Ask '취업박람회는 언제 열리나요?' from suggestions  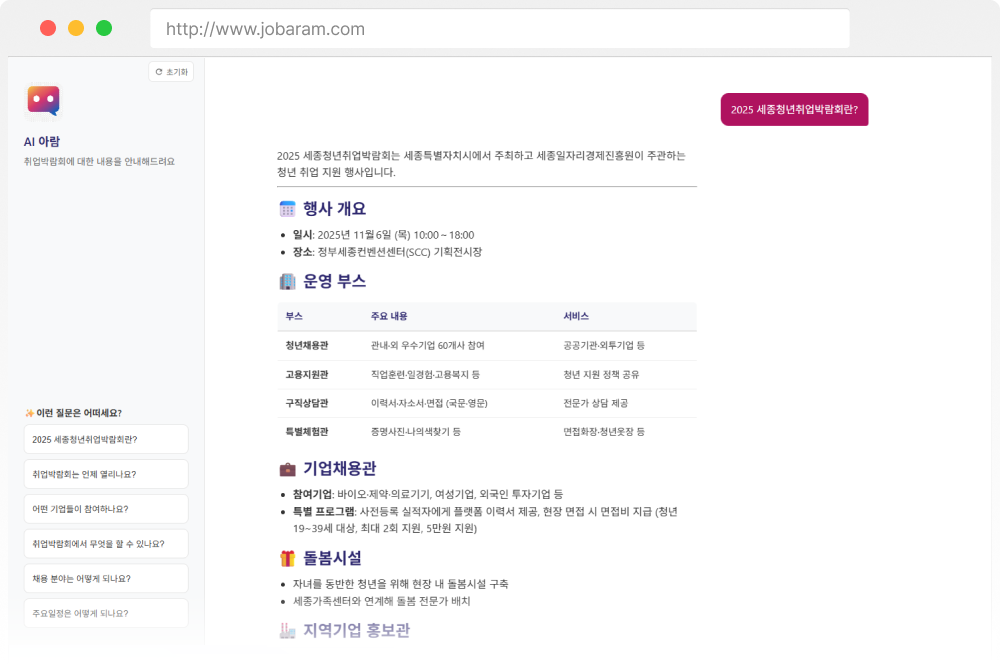pyautogui.click(x=106, y=474)
